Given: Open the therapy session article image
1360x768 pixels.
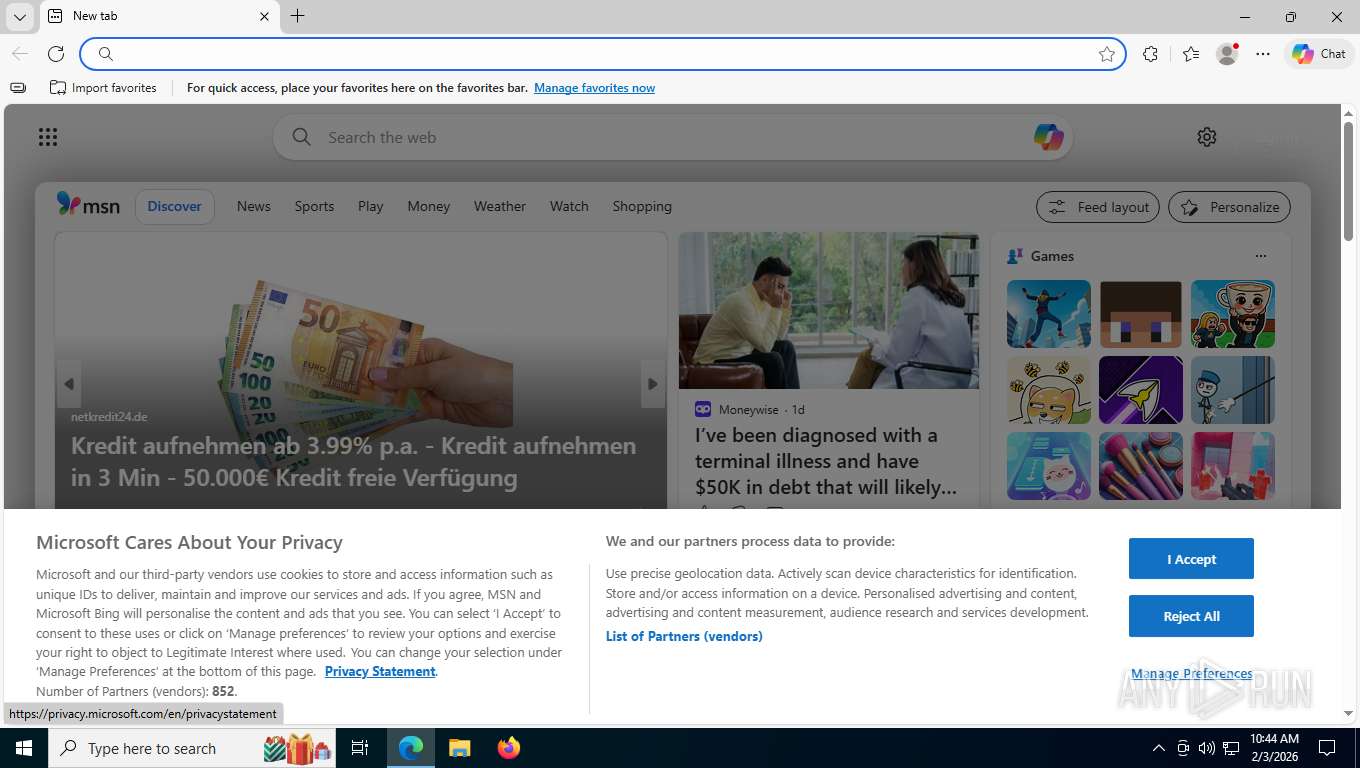Looking at the screenshot, I should (x=829, y=310).
